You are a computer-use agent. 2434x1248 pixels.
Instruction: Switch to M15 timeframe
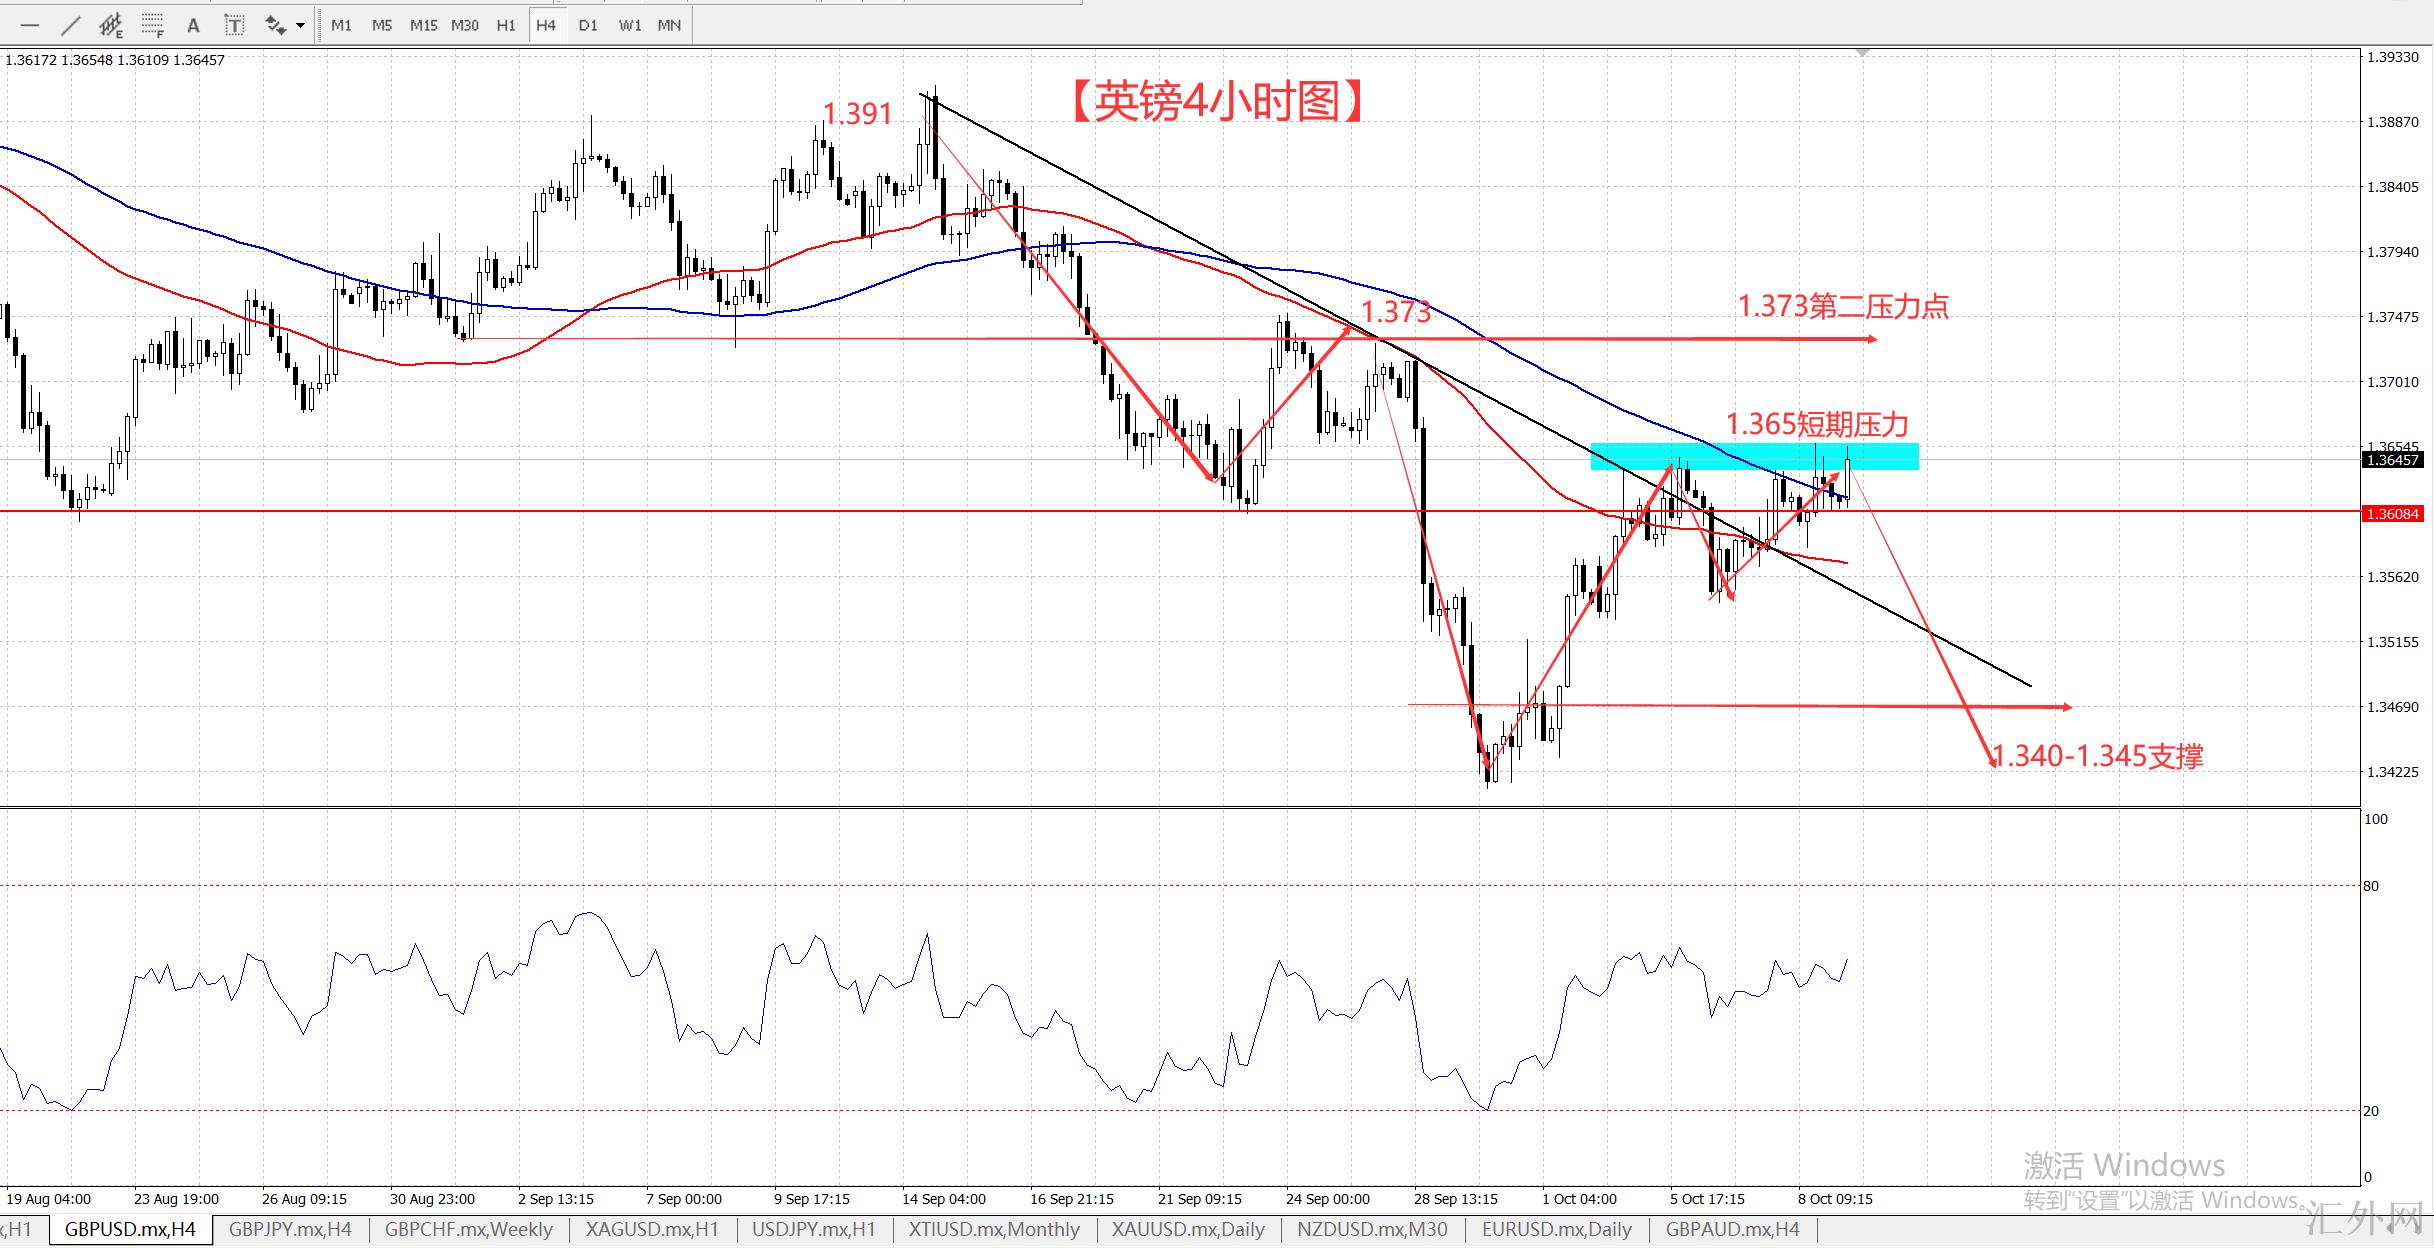(423, 25)
